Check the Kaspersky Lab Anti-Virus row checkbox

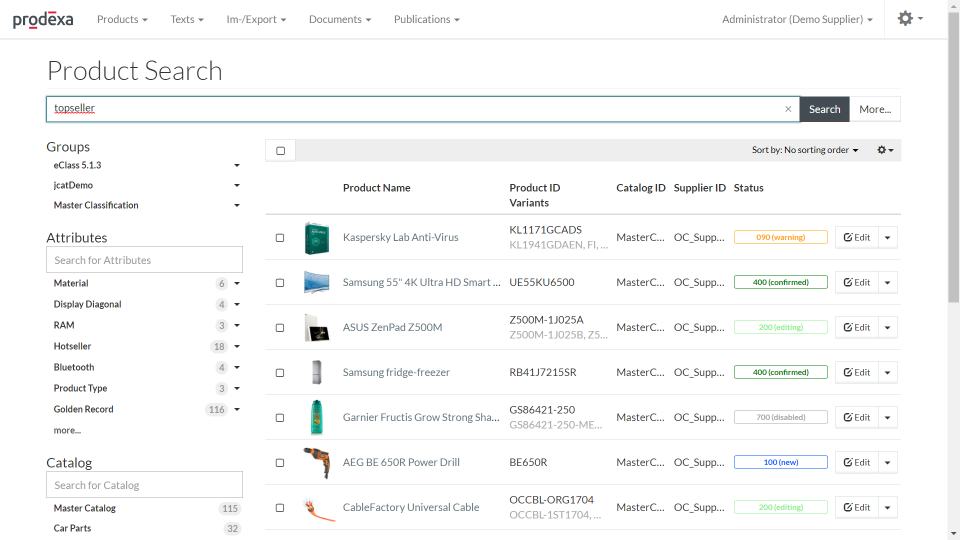point(280,238)
